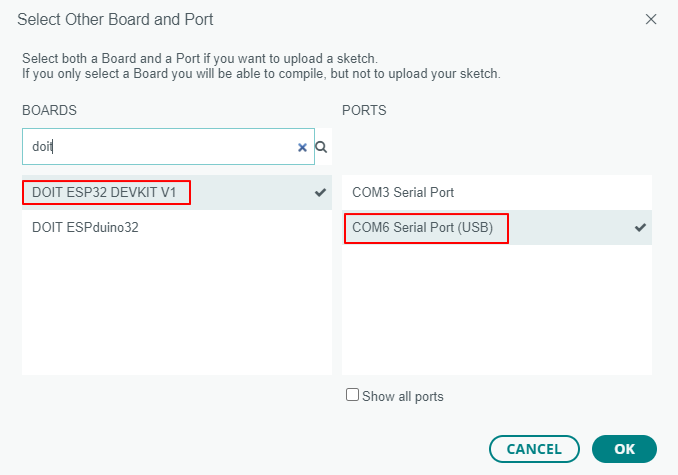
Task: Select the DOIT ESPduino32 board
Action: click(177, 227)
